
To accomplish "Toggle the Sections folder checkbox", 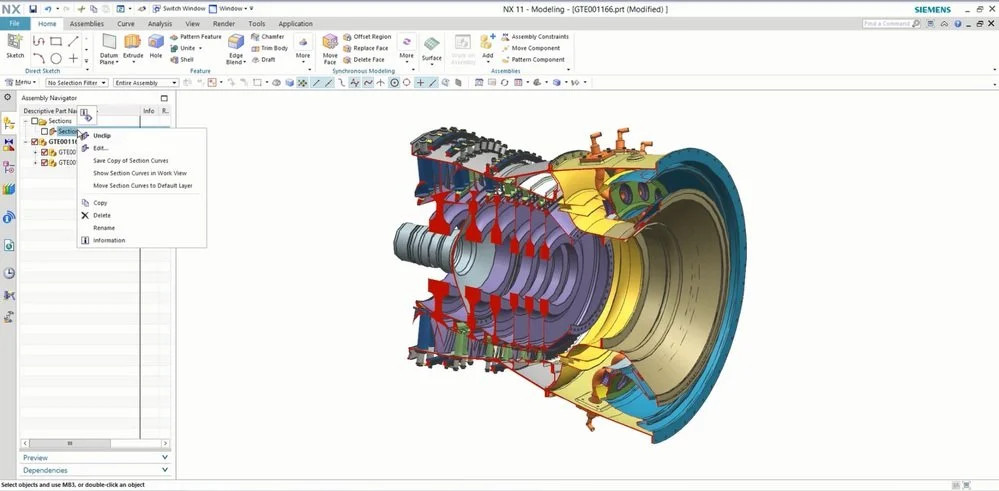I will coord(35,121).
